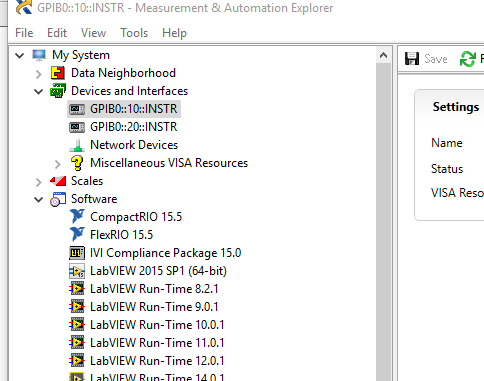Click the LabVIEW Run-Time 12.0.1 icon
This screenshot has width=484, height=381.
pyautogui.click(x=77, y=361)
